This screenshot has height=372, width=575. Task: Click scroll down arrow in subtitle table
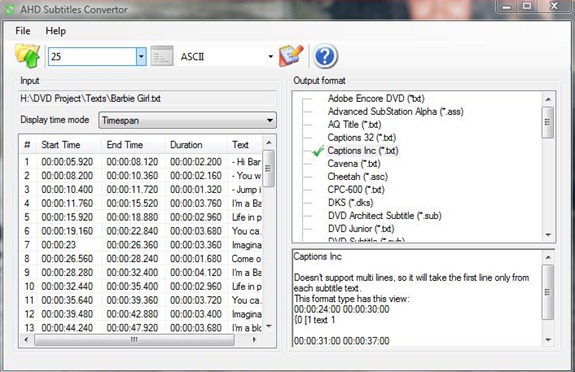pos(269,326)
